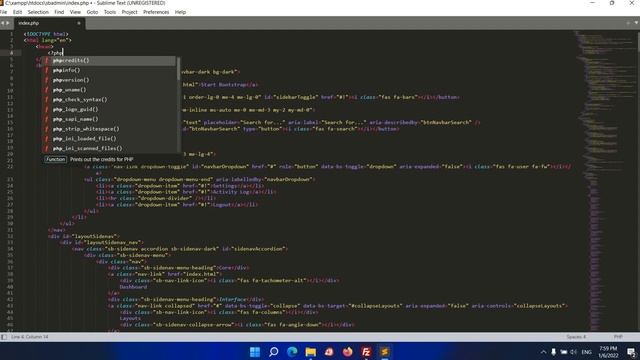Open the Help menu
The image size is (640, 360).
click(x=180, y=12)
